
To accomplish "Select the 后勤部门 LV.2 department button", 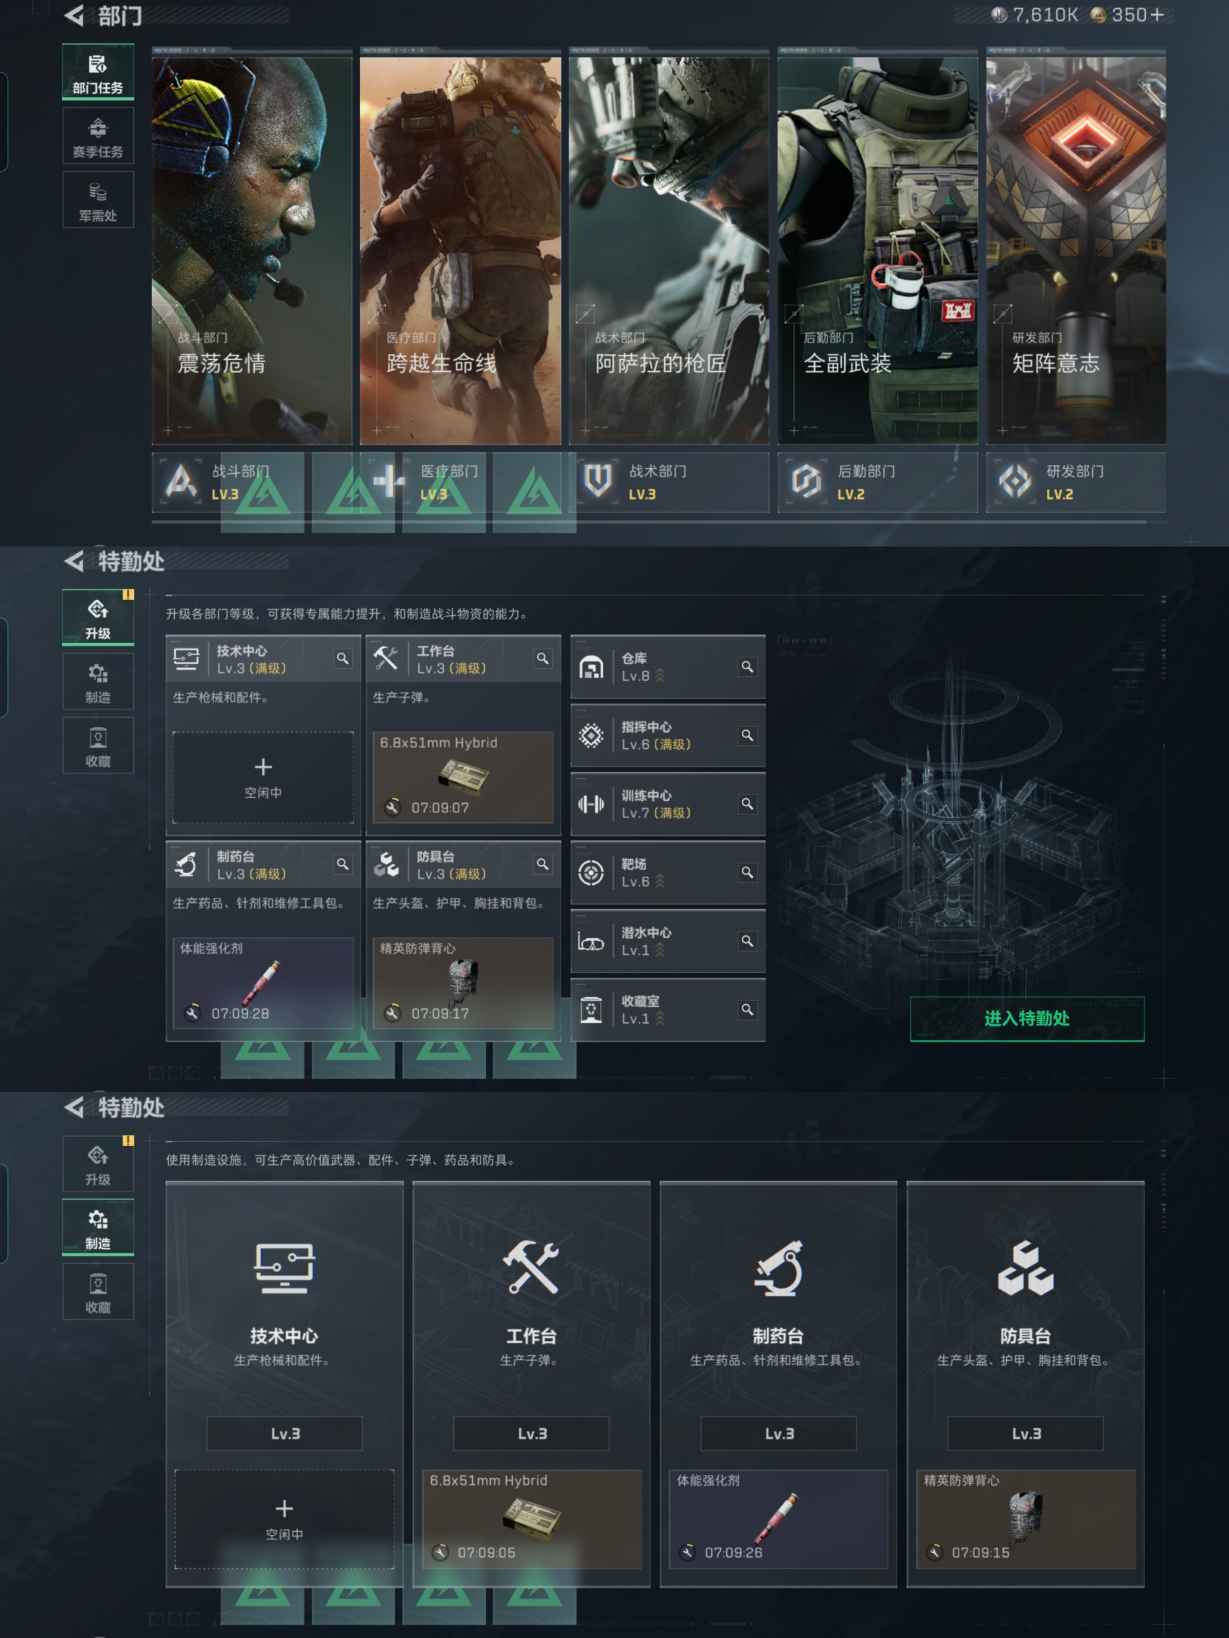I will (877, 482).
